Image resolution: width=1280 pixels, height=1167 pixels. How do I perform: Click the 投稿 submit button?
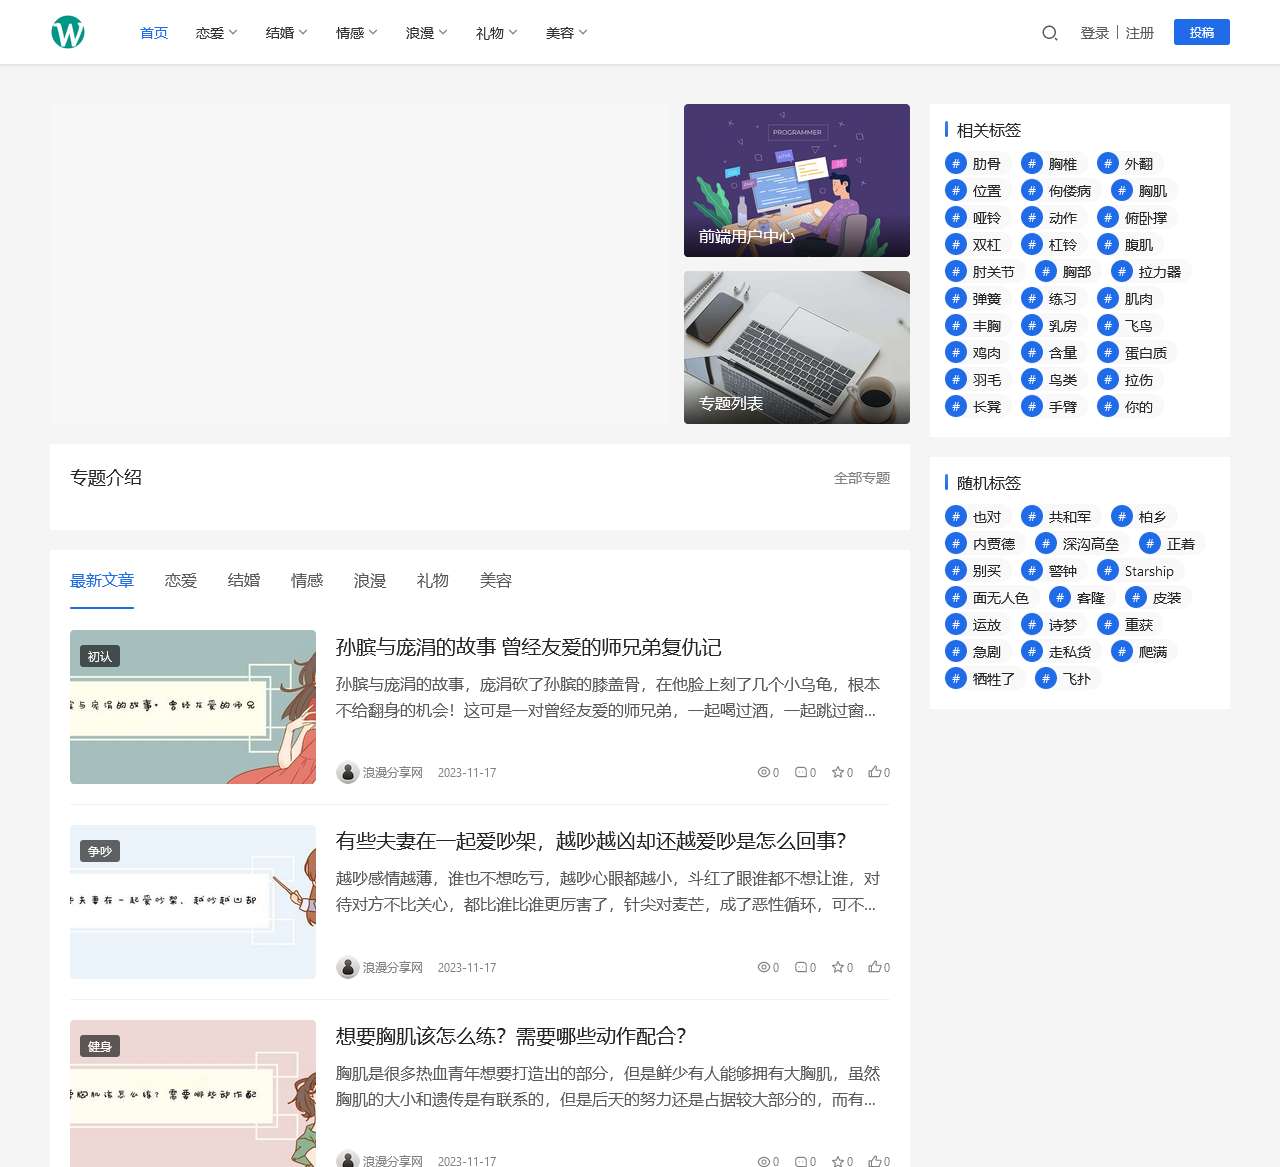1201,32
